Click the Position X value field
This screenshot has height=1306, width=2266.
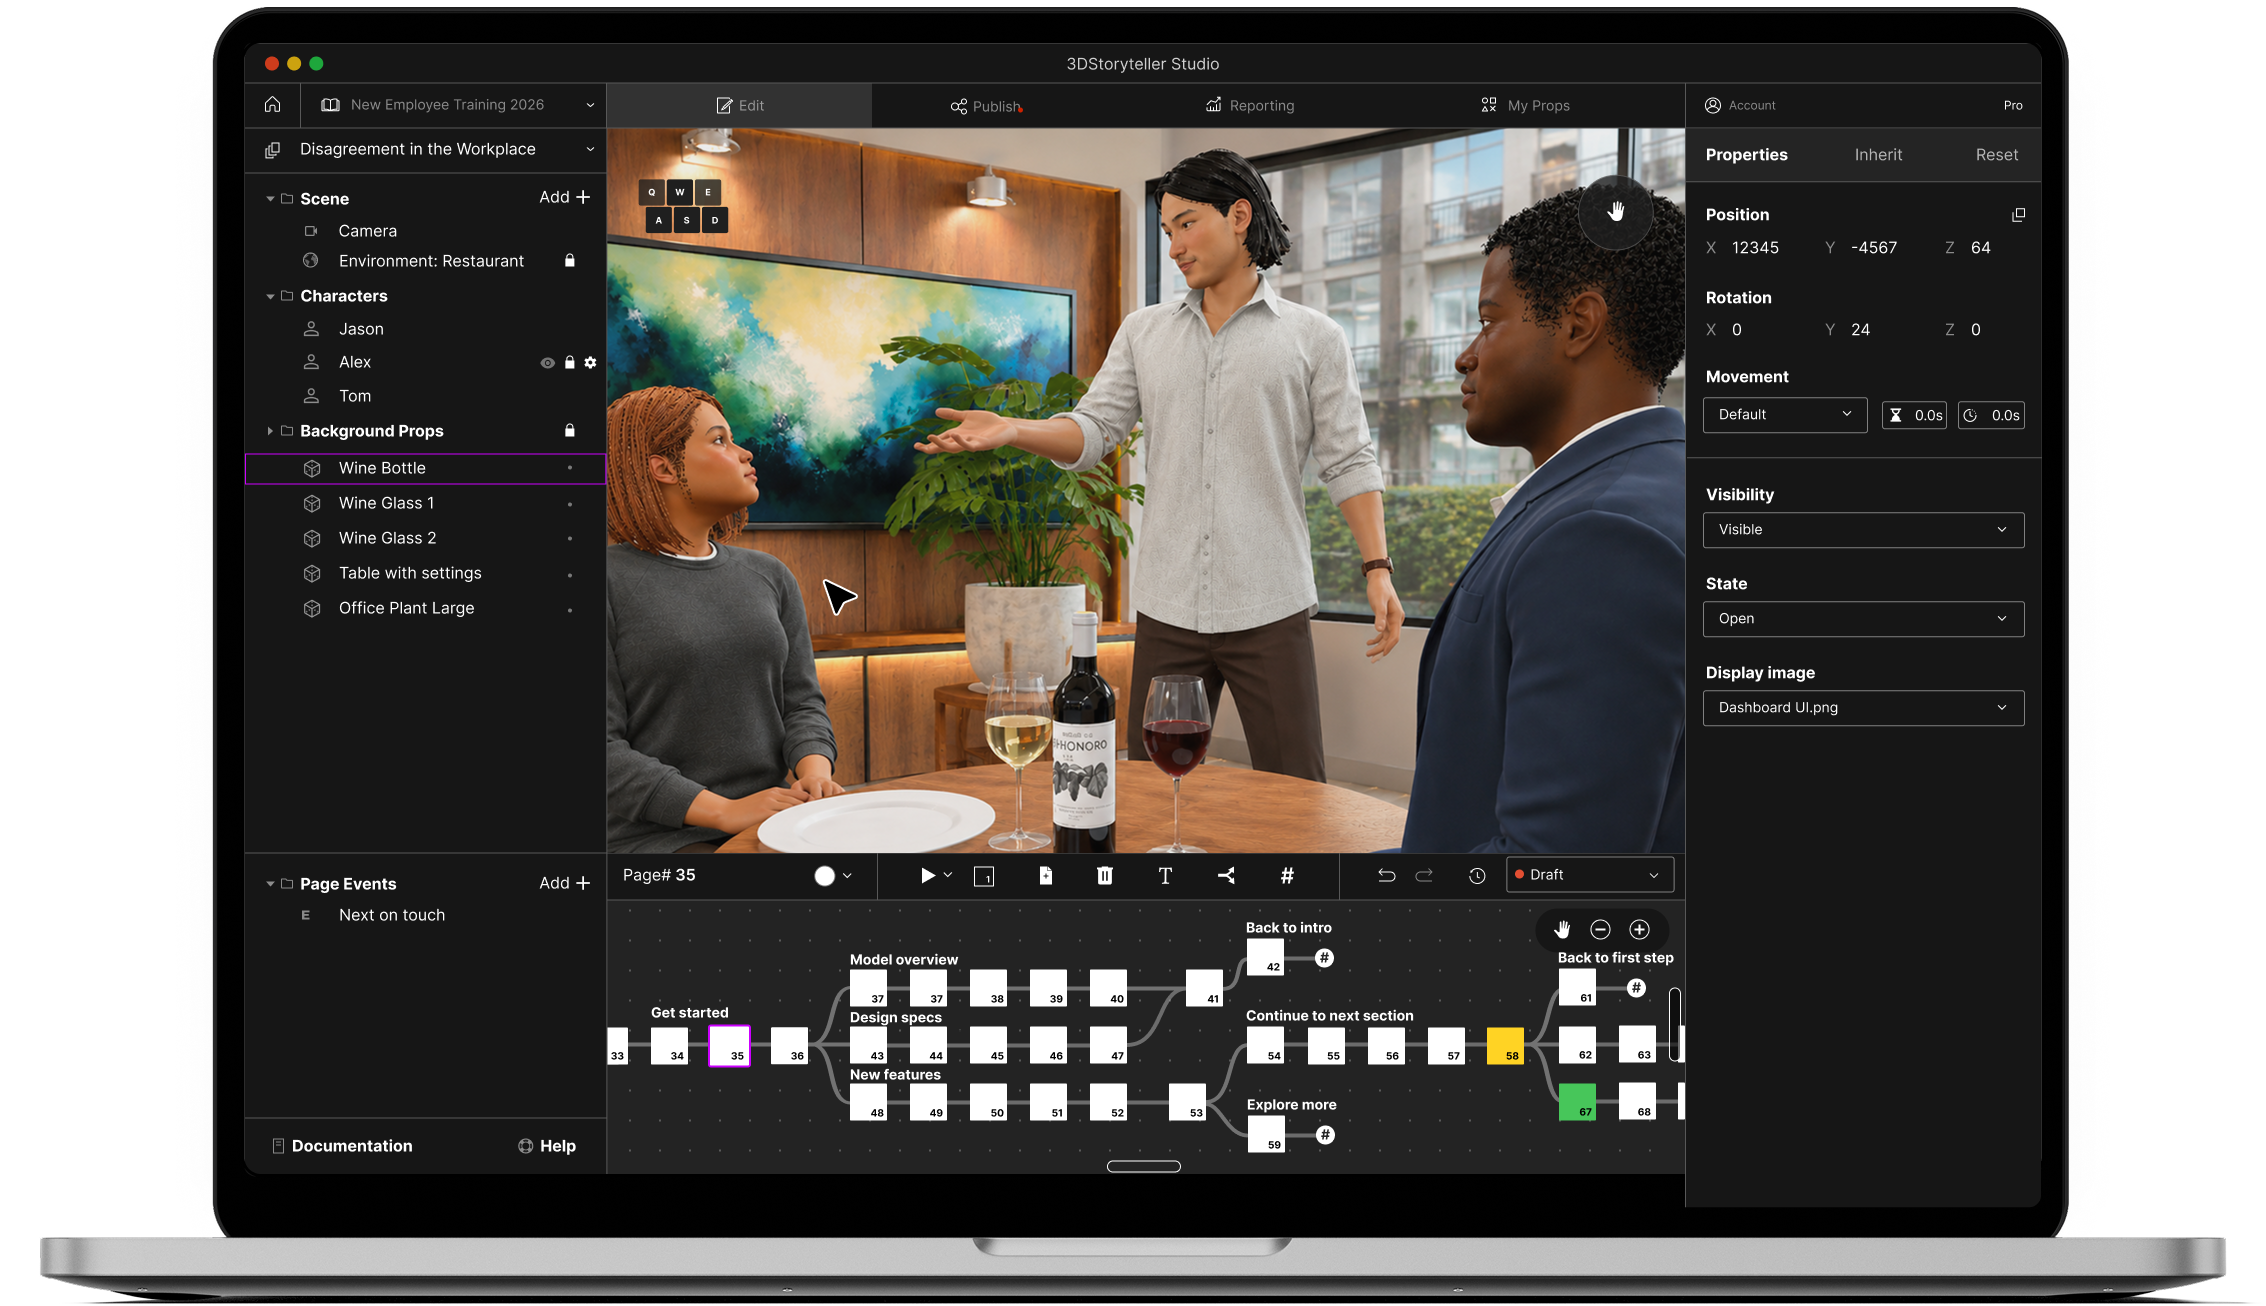click(x=1755, y=248)
